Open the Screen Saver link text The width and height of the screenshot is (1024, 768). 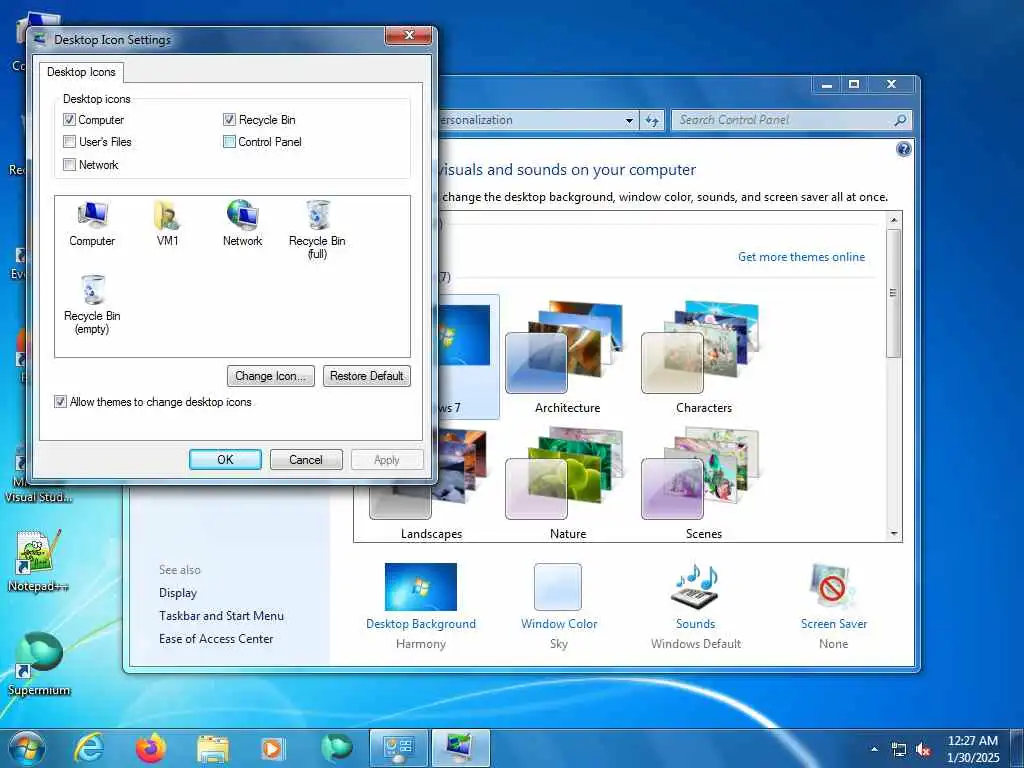pyautogui.click(x=834, y=624)
